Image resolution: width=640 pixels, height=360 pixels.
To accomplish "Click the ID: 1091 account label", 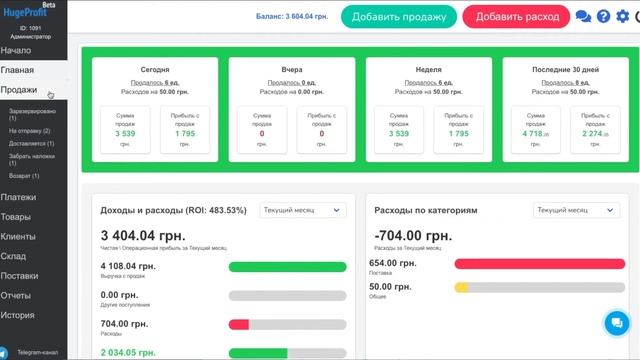I will coord(30,28).
